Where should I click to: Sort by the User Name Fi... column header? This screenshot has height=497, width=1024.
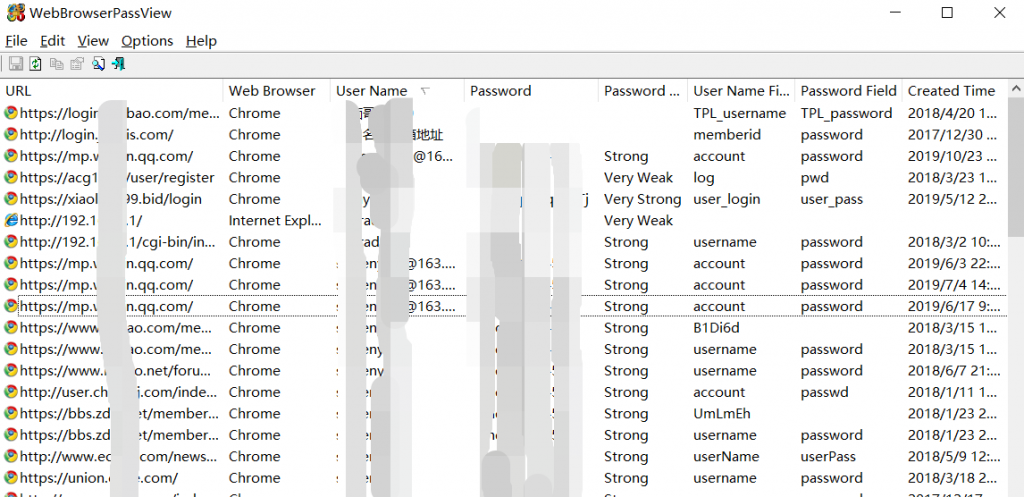point(742,91)
